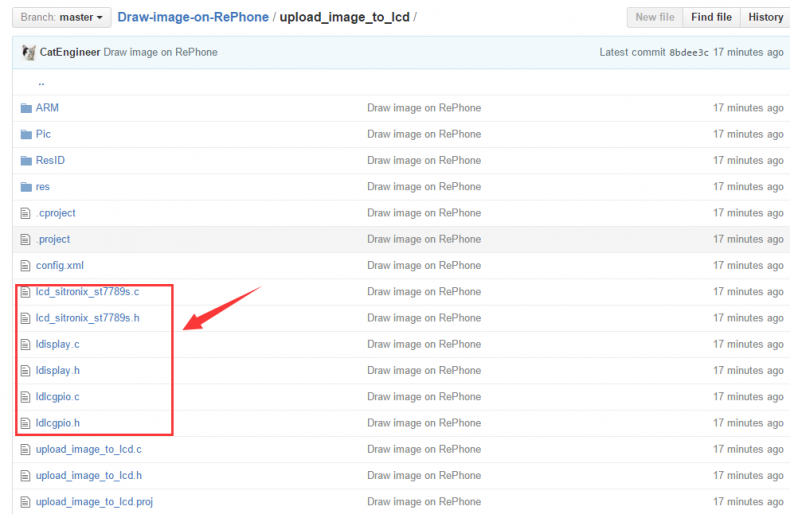
Task: Open the ldlcgpio.c file
Action: tap(57, 397)
